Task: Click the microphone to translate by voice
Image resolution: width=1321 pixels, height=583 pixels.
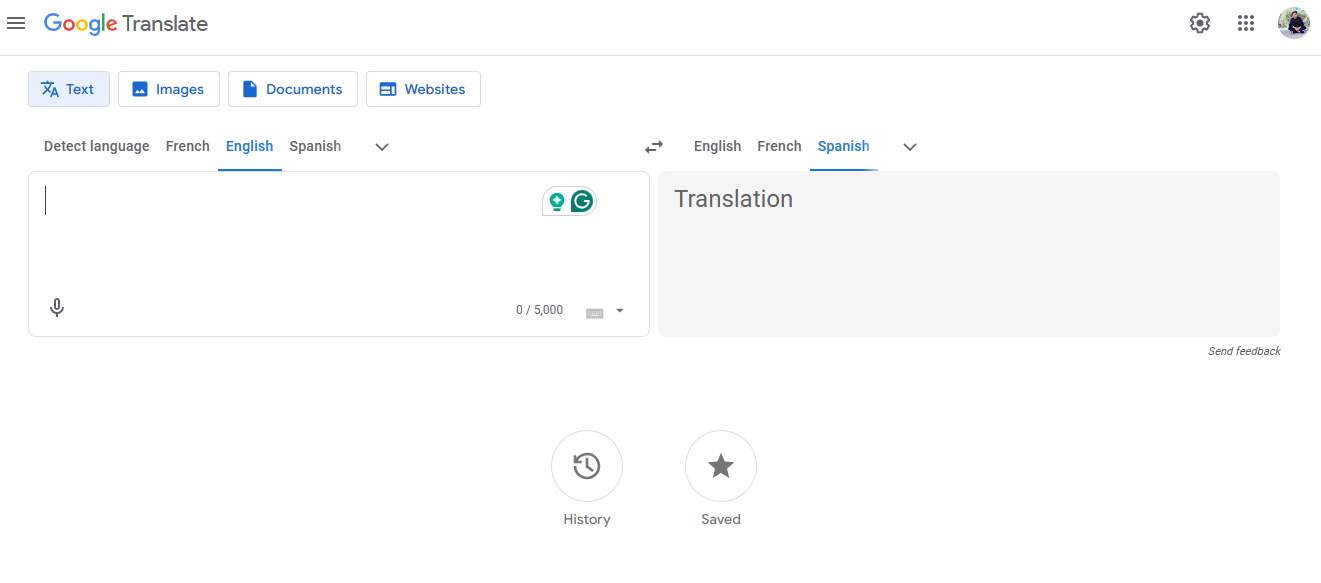Action: [57, 307]
